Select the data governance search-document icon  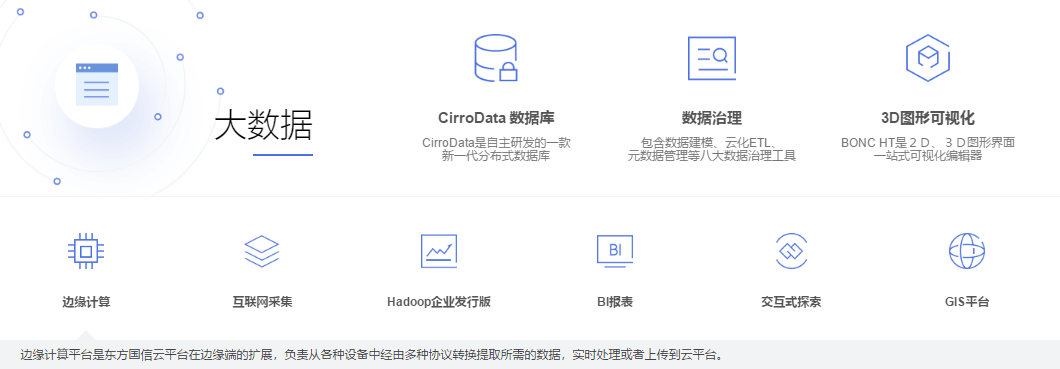click(x=711, y=59)
